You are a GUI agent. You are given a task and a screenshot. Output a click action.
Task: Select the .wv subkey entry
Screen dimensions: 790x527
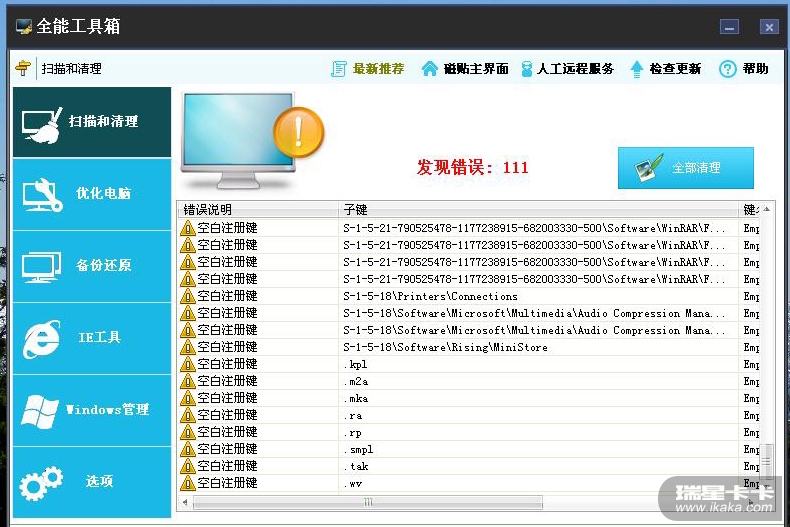coord(353,484)
